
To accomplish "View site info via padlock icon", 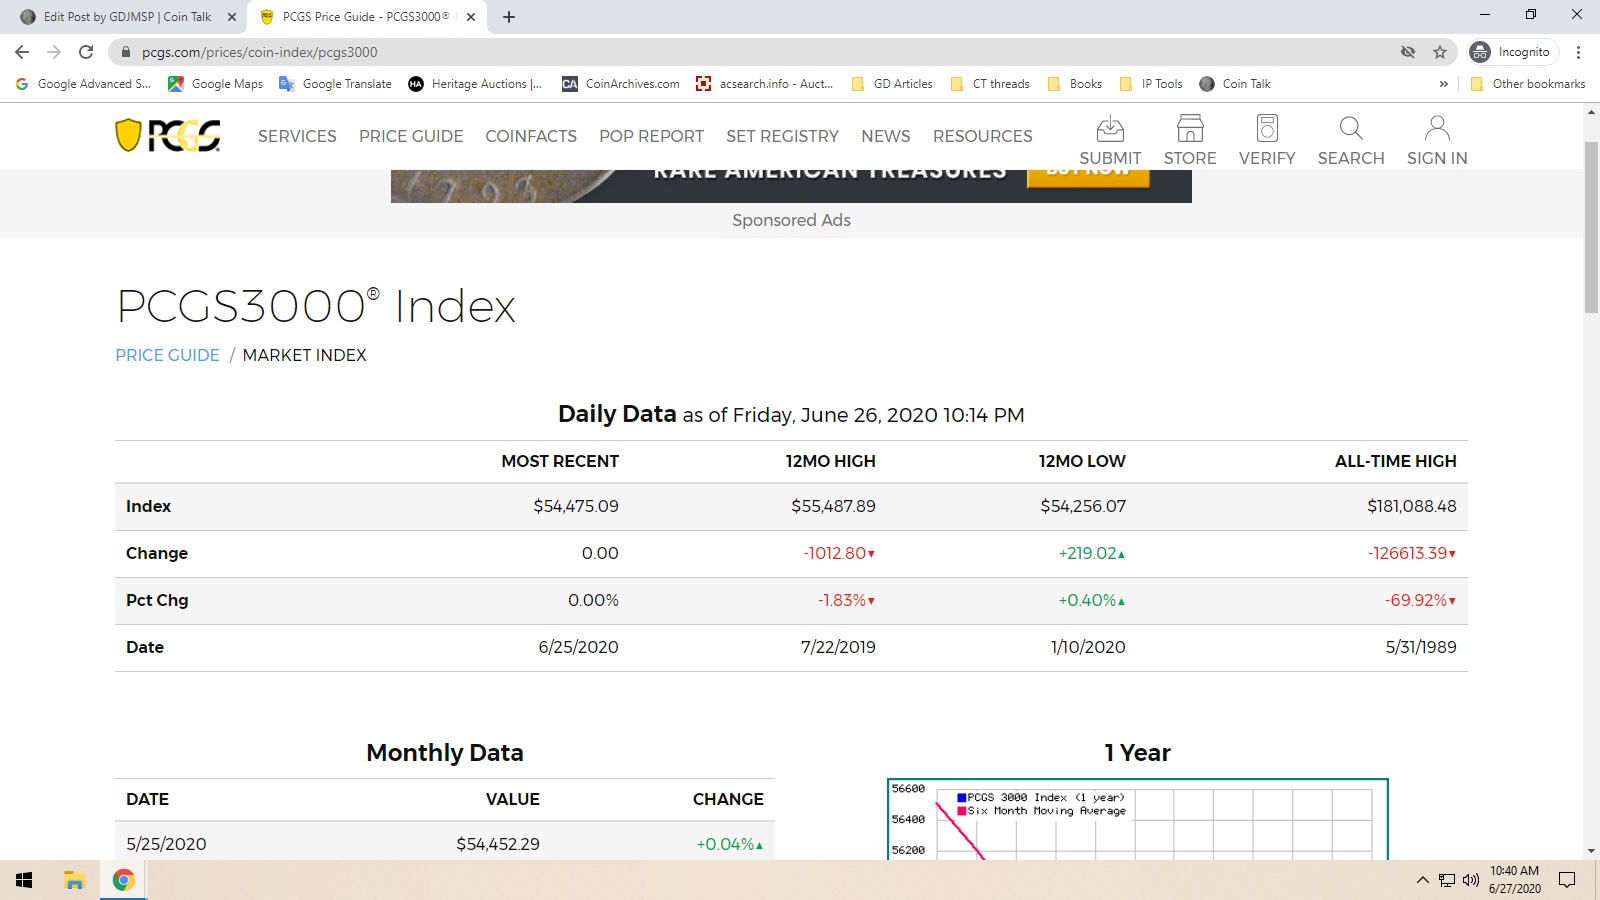I will tap(126, 52).
